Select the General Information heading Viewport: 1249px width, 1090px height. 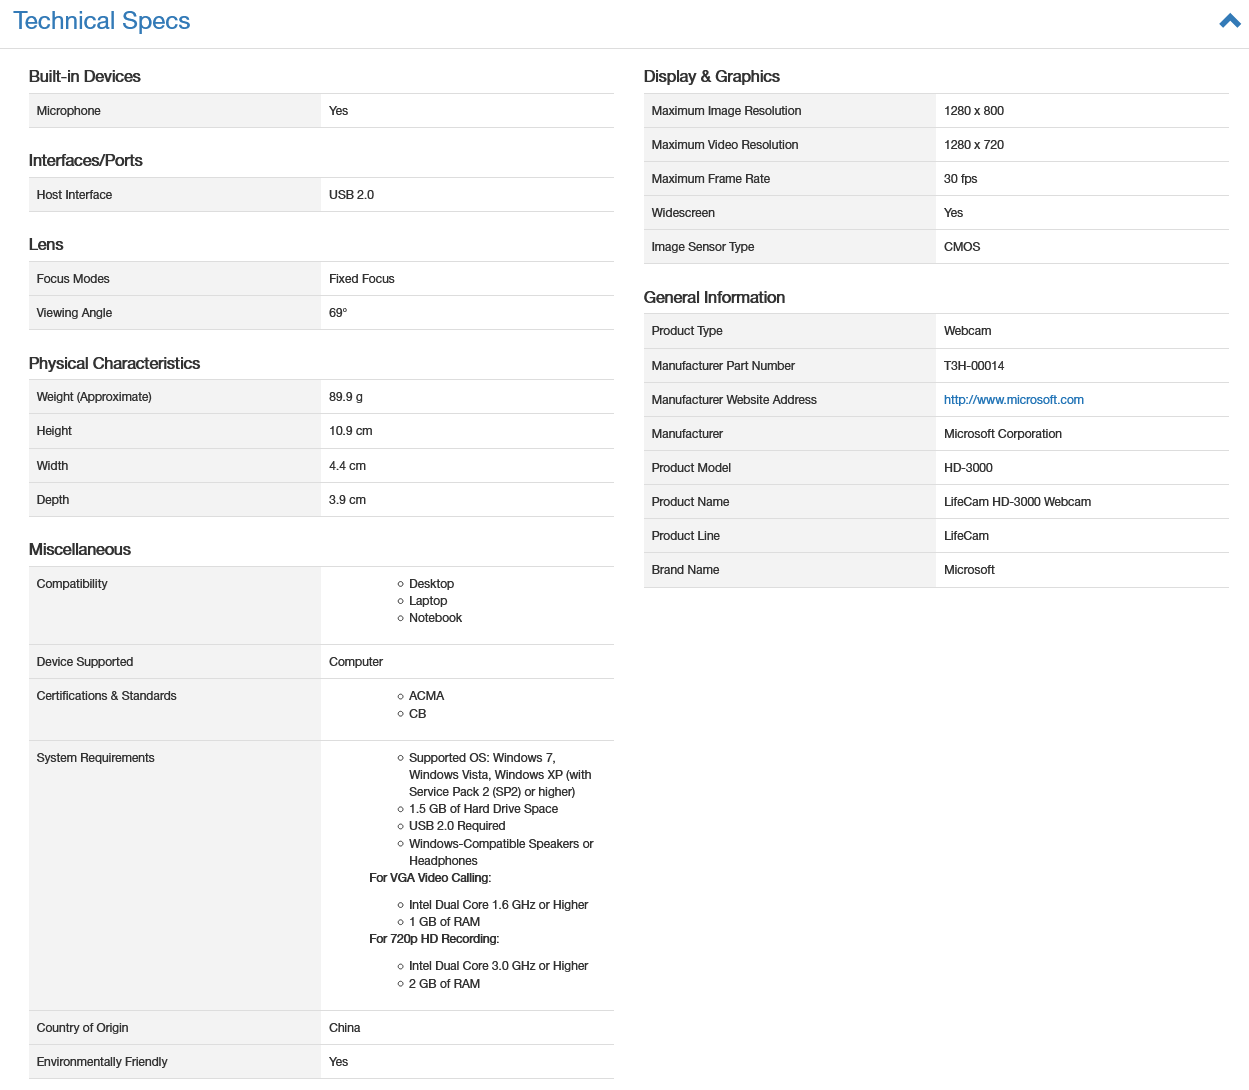pyautogui.click(x=714, y=298)
